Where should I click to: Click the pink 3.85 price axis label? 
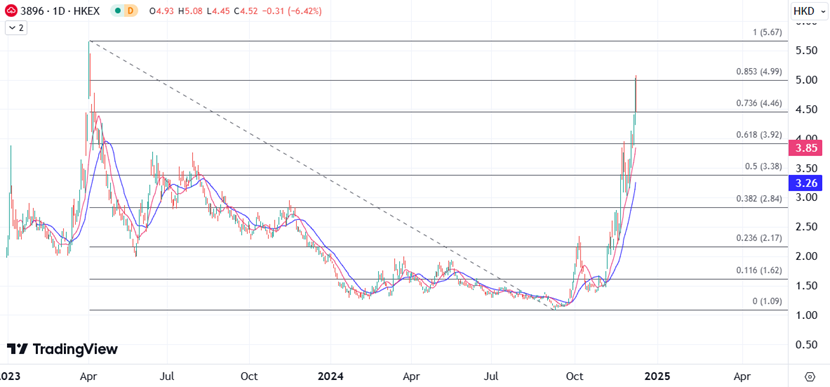[x=805, y=148]
